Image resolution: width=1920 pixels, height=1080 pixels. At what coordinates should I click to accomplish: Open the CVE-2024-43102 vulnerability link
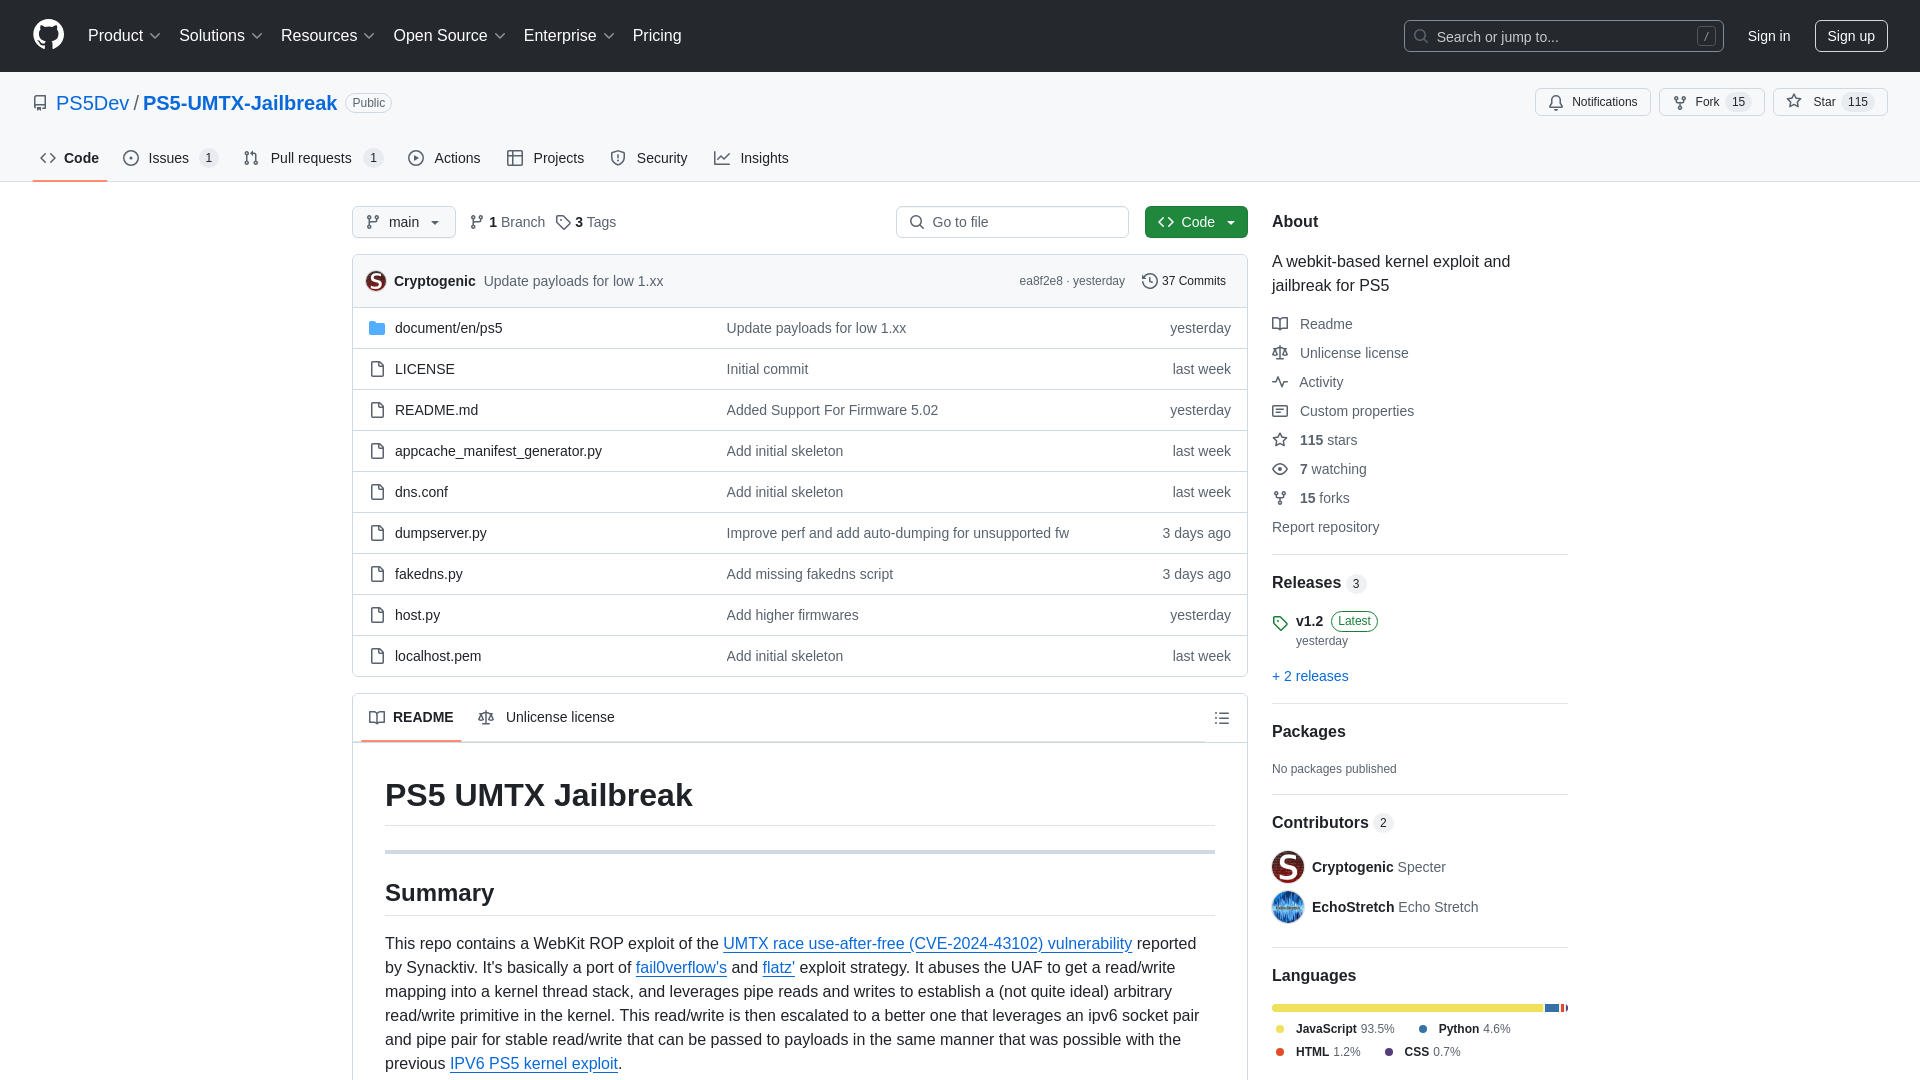tap(927, 943)
